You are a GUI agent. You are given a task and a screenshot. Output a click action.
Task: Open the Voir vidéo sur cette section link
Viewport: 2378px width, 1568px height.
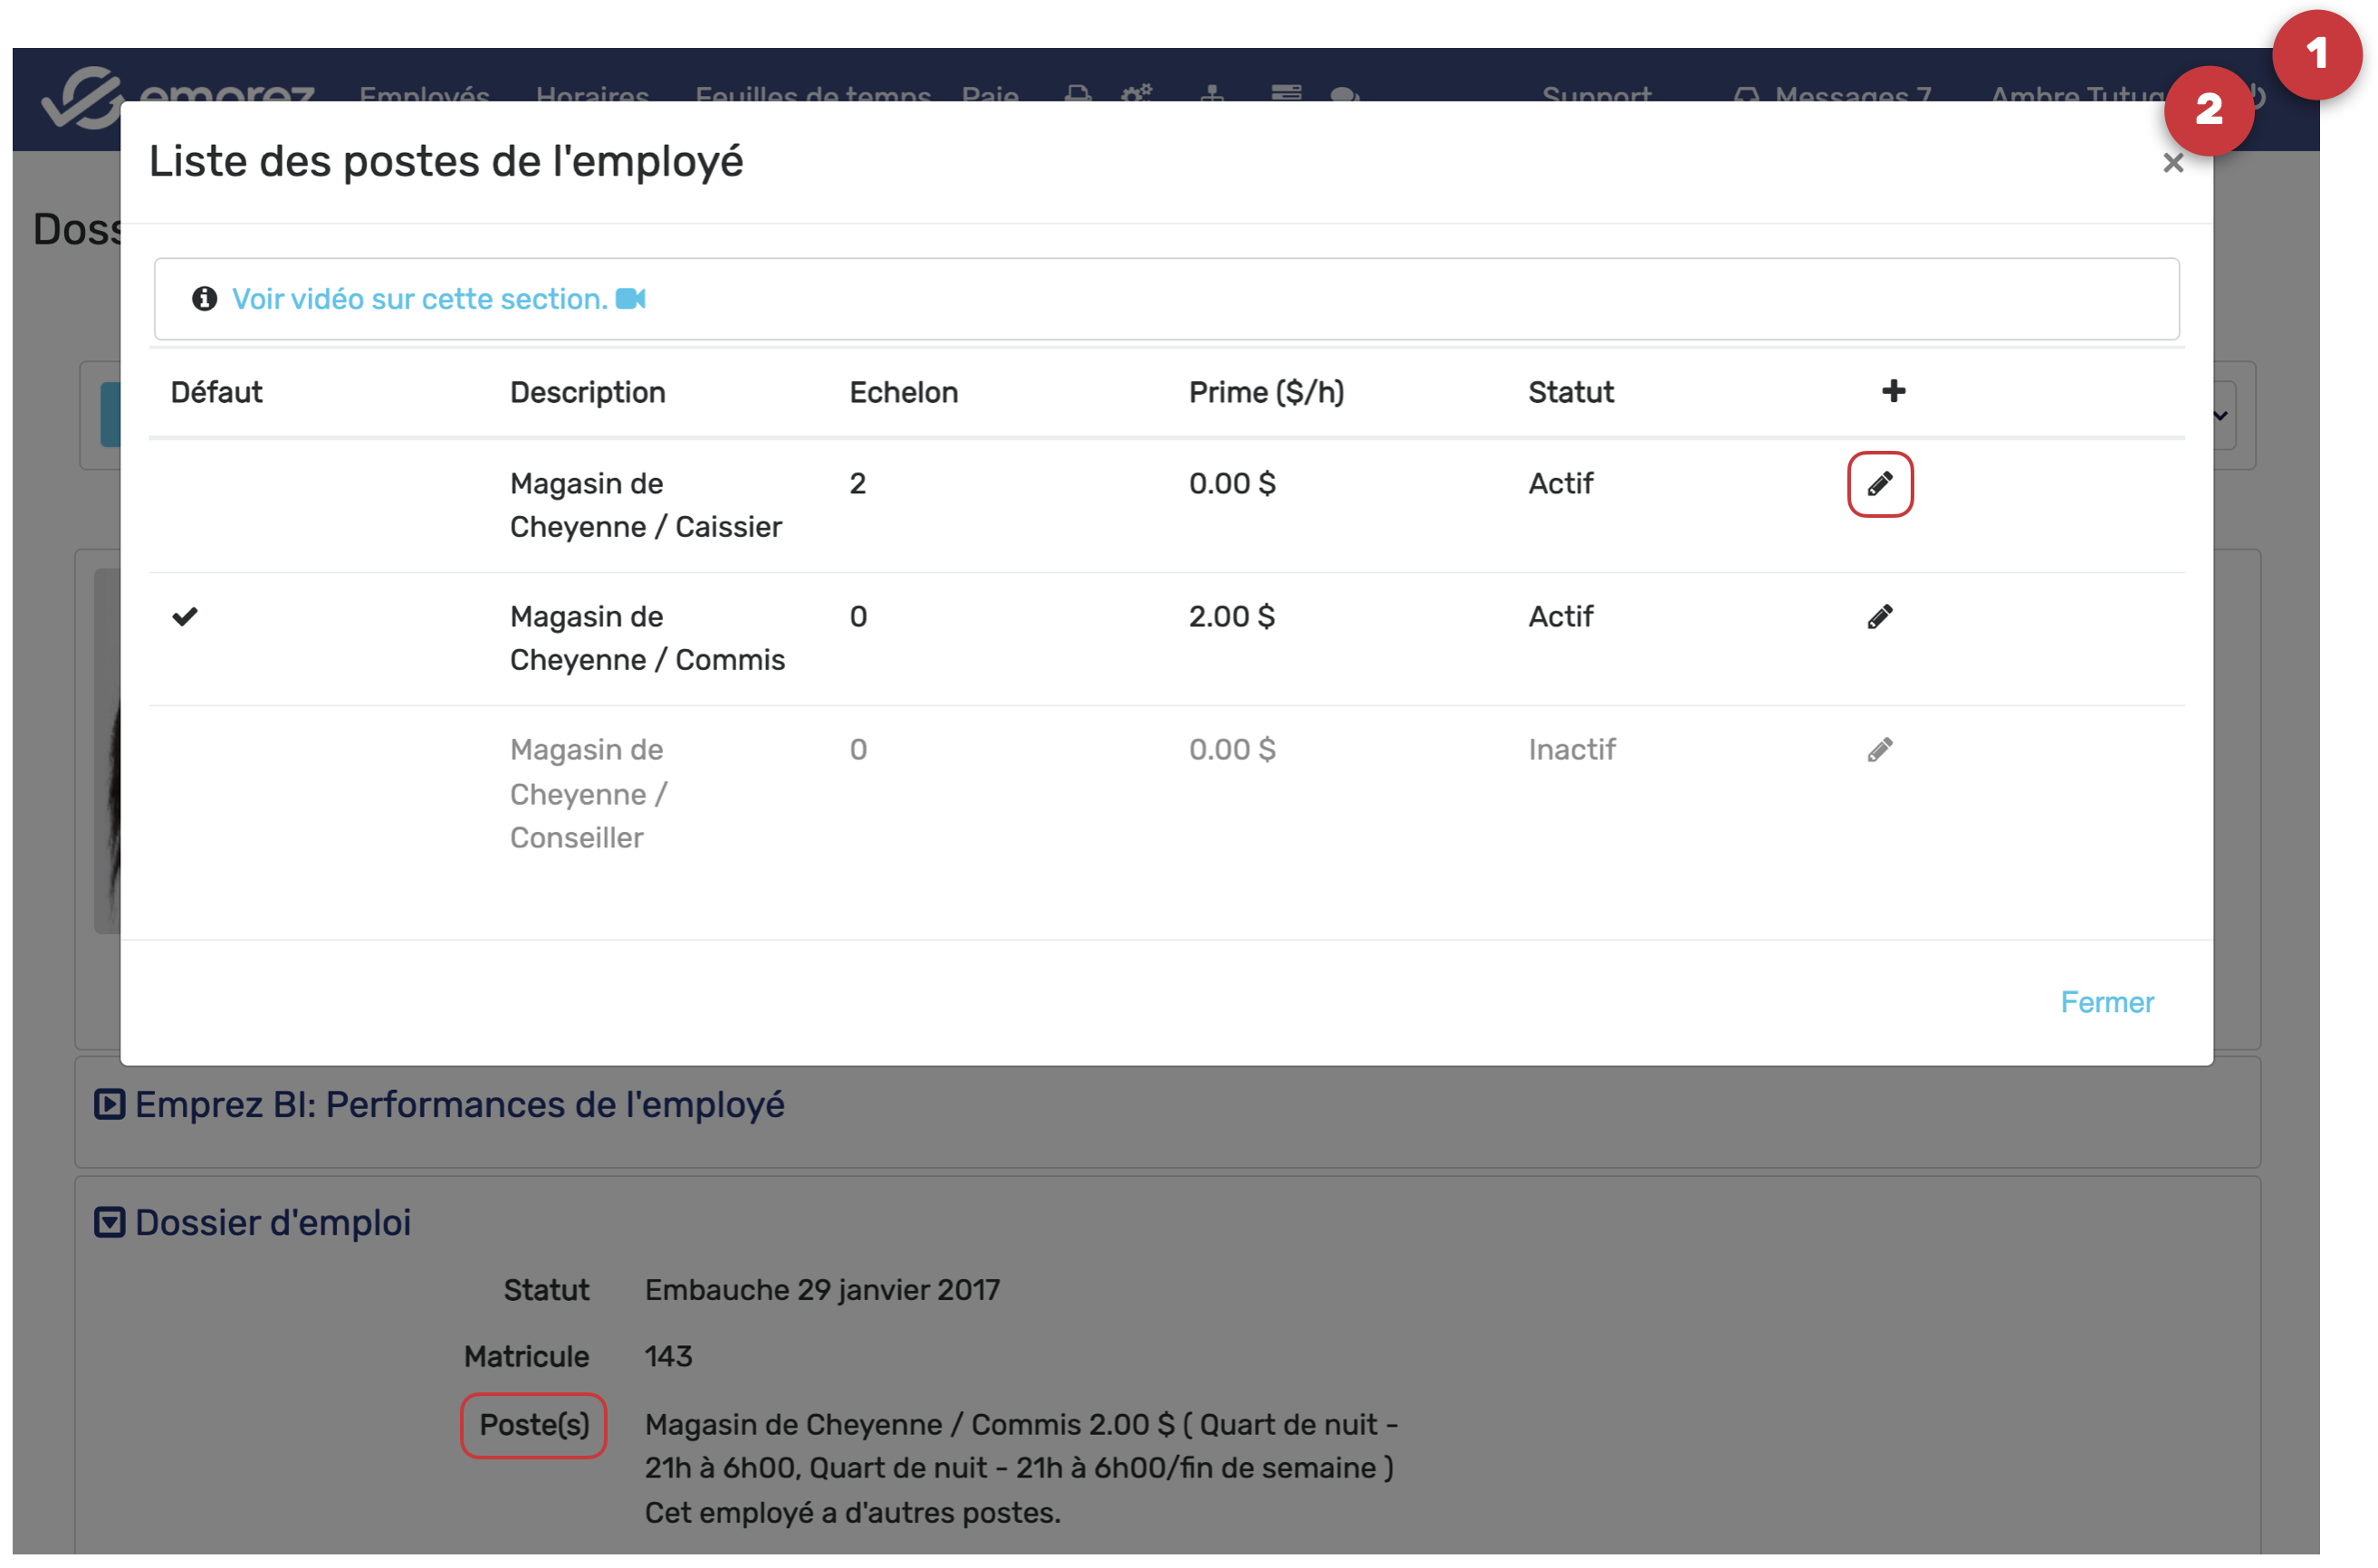click(x=419, y=299)
